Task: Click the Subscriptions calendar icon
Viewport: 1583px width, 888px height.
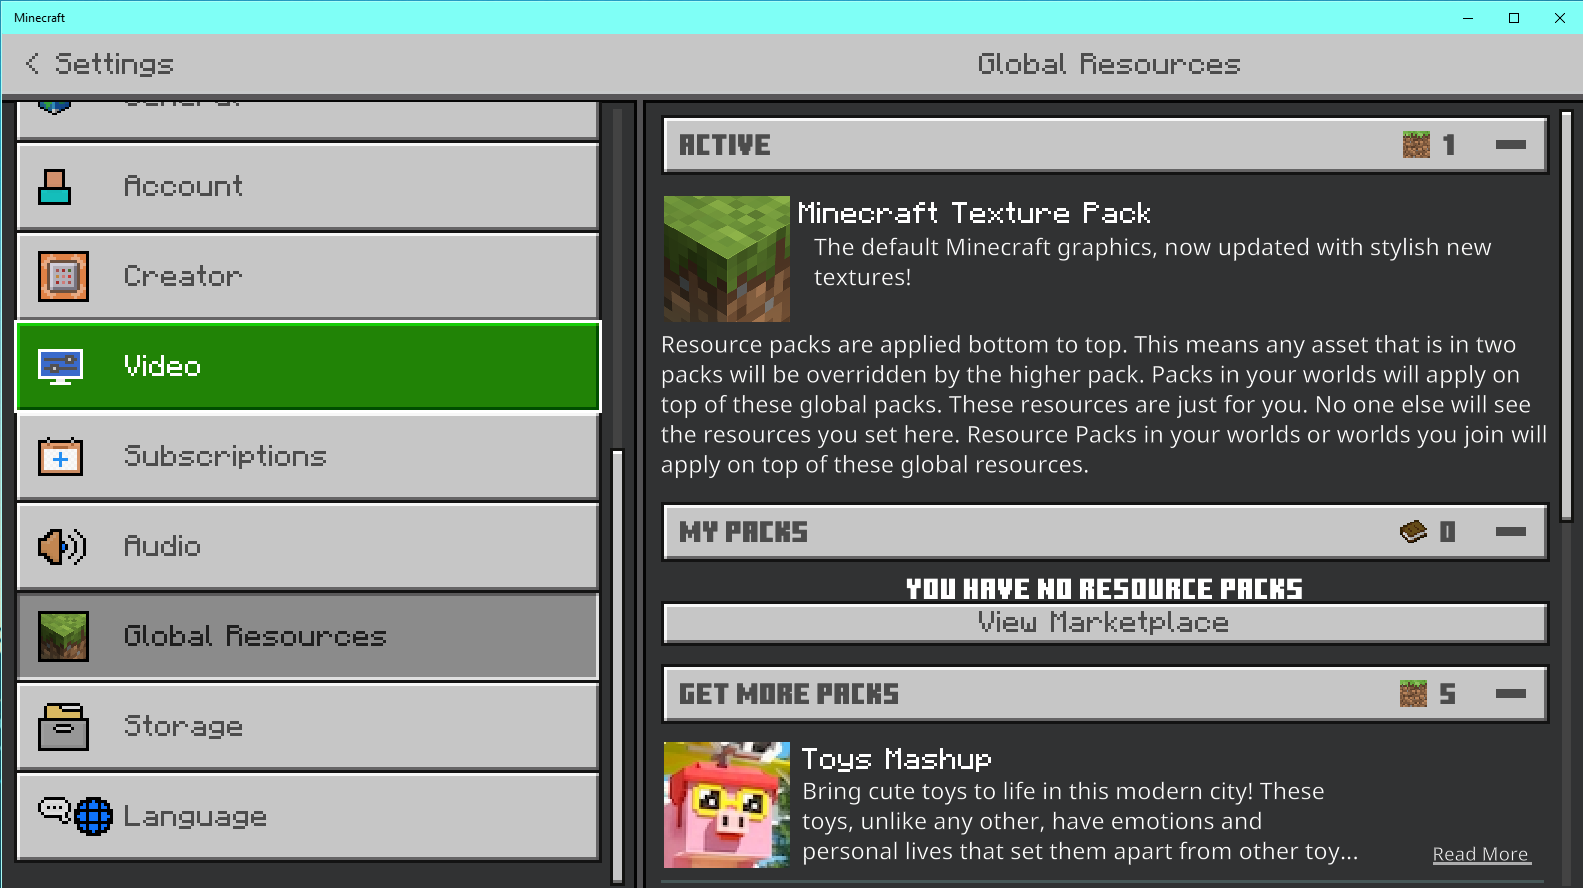Action: pyautogui.click(x=60, y=457)
